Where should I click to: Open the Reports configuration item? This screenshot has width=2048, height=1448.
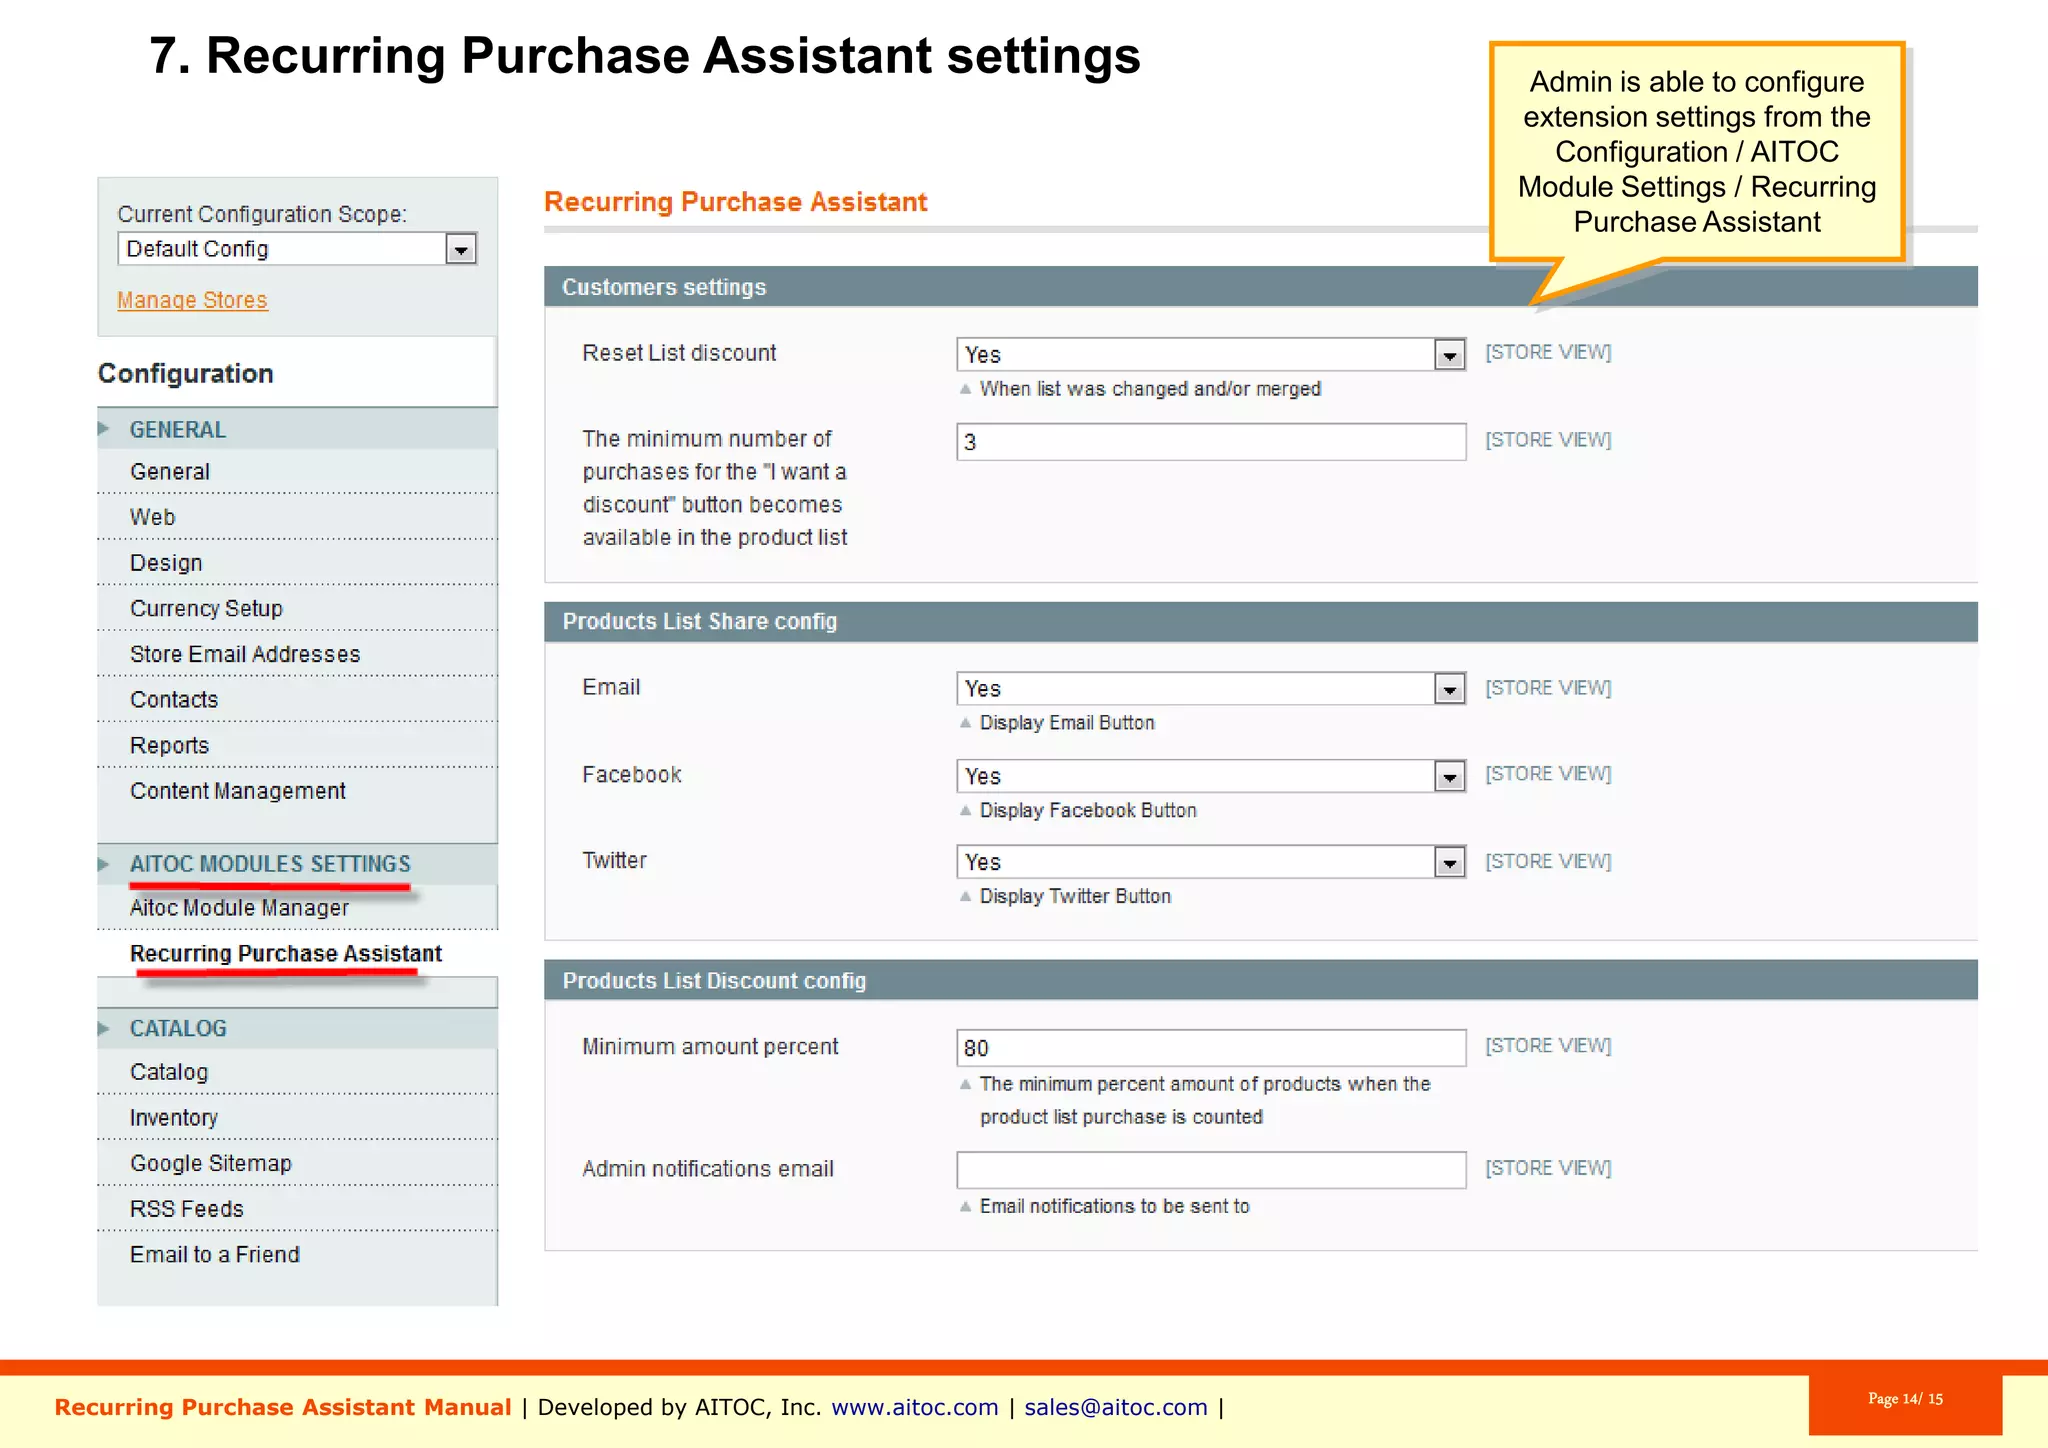pyautogui.click(x=170, y=746)
